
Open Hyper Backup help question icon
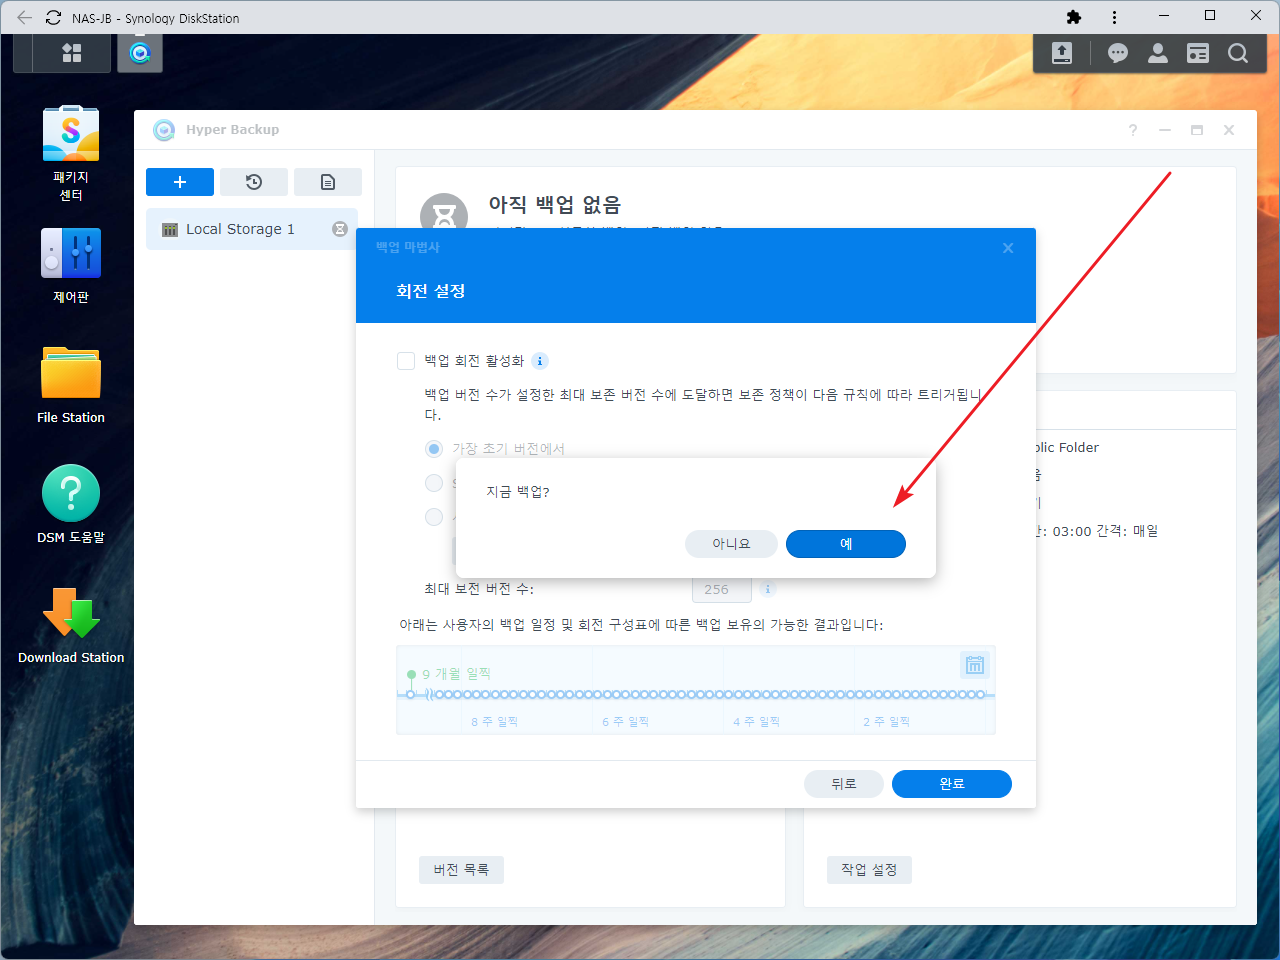tap(1133, 130)
